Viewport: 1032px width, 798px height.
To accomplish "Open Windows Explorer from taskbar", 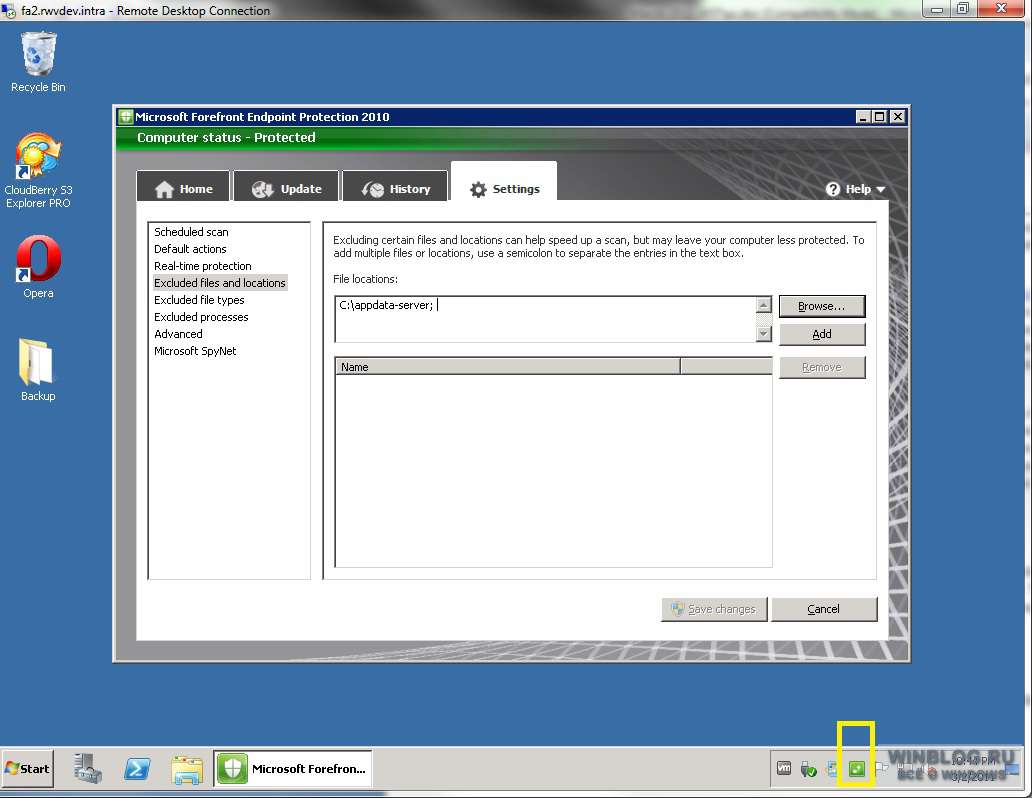I will [x=187, y=769].
